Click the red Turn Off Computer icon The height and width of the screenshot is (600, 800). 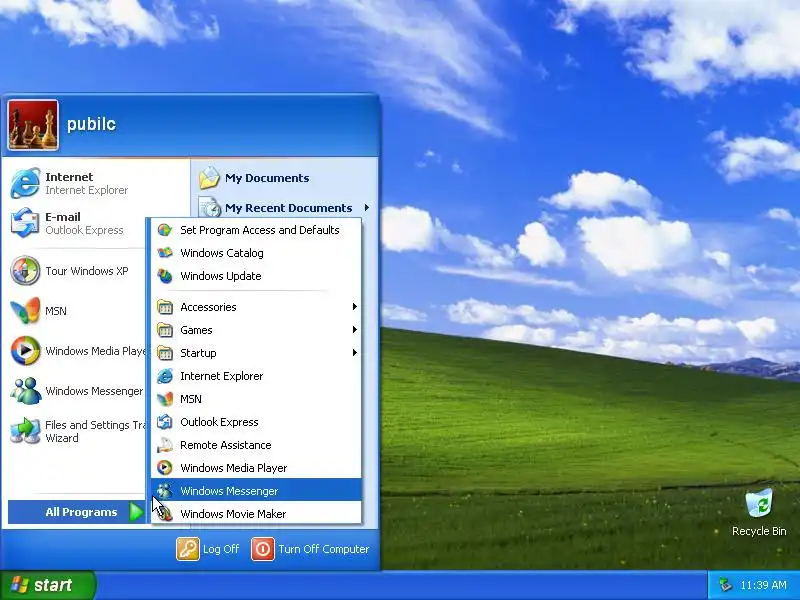pos(263,549)
